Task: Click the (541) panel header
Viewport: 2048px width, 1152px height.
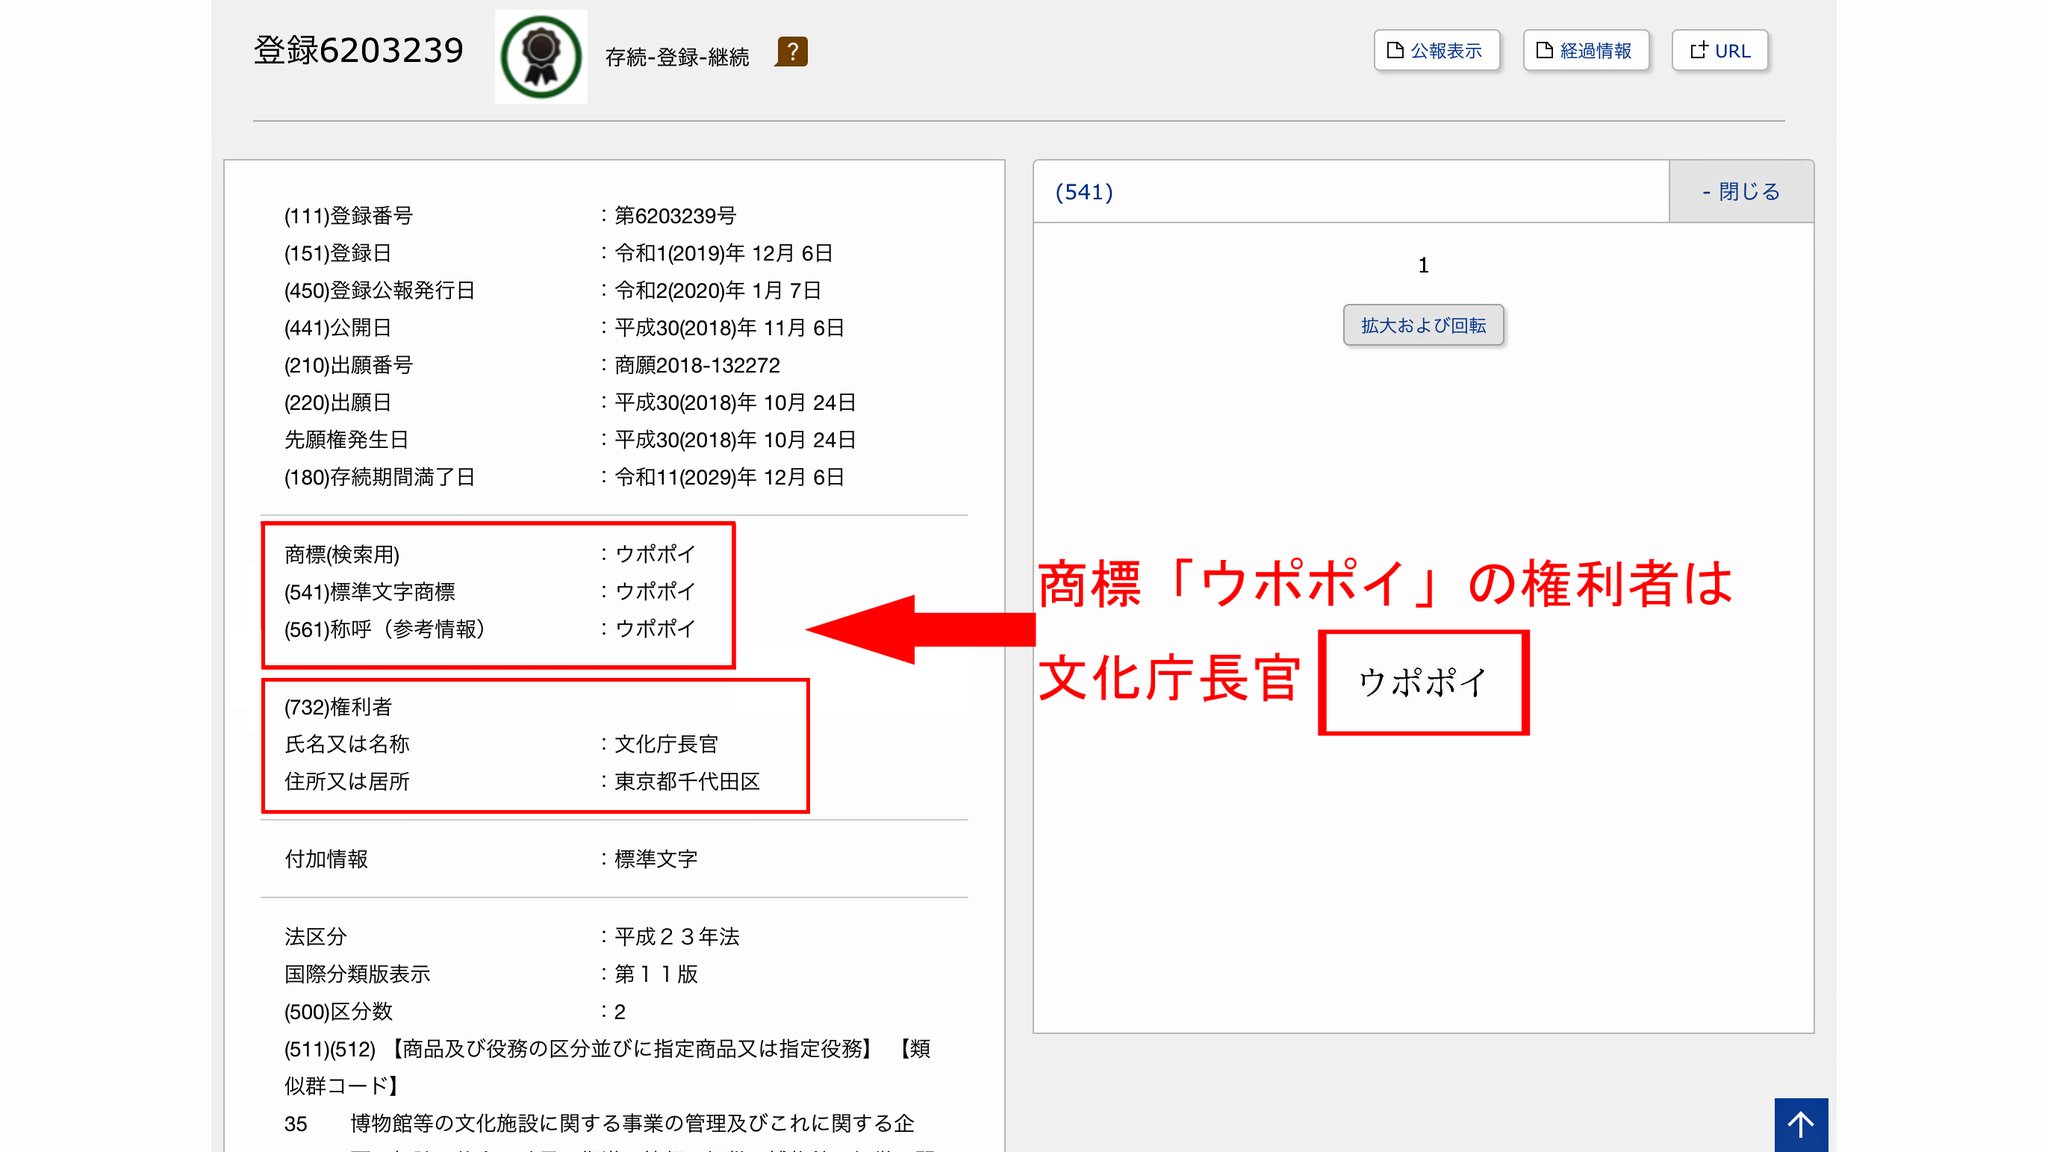Action: (x=1085, y=191)
